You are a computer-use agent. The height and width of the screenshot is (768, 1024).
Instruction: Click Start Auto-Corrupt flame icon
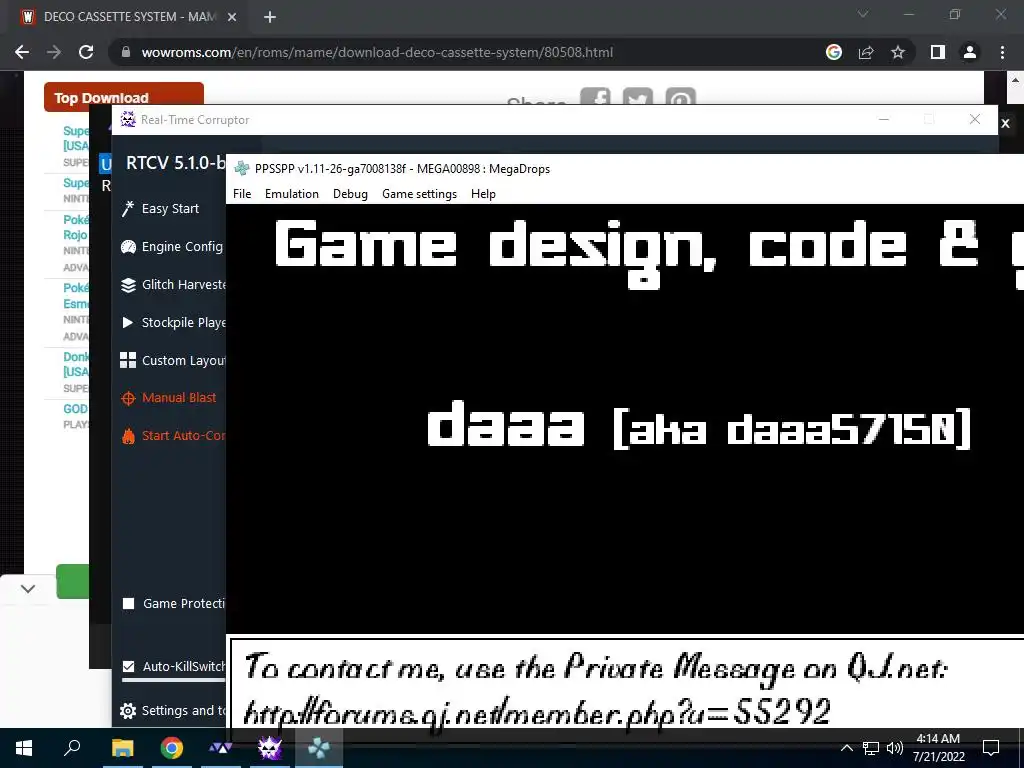point(128,436)
